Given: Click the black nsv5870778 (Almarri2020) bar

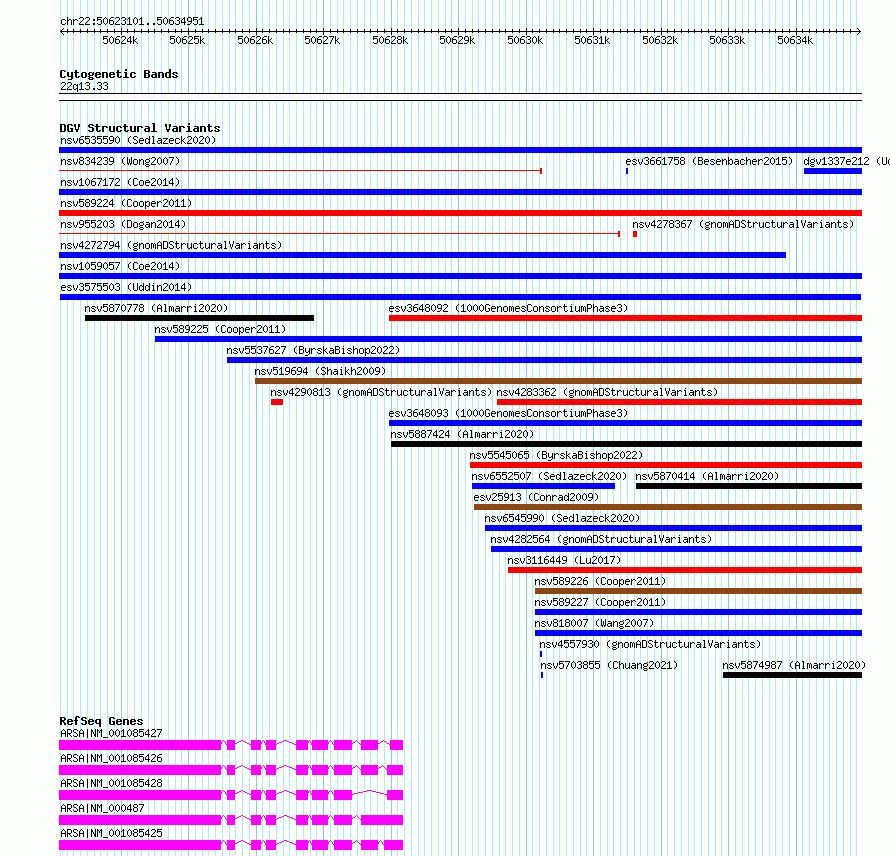Looking at the screenshot, I should click(x=199, y=318).
